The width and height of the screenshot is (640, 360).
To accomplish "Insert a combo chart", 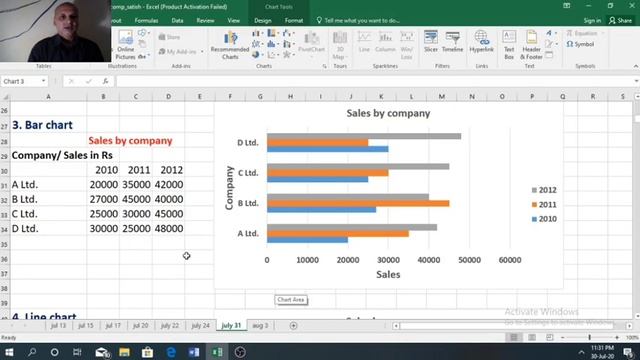I will pos(288,44).
